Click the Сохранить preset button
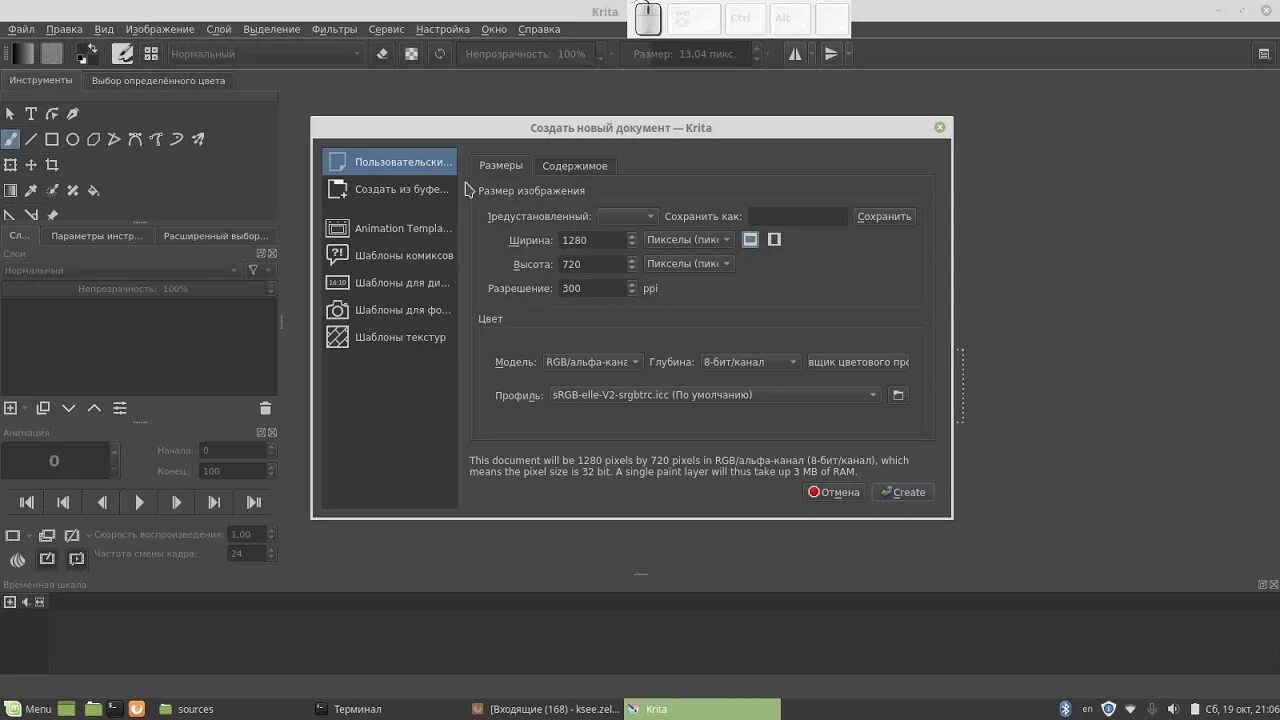 coord(884,216)
